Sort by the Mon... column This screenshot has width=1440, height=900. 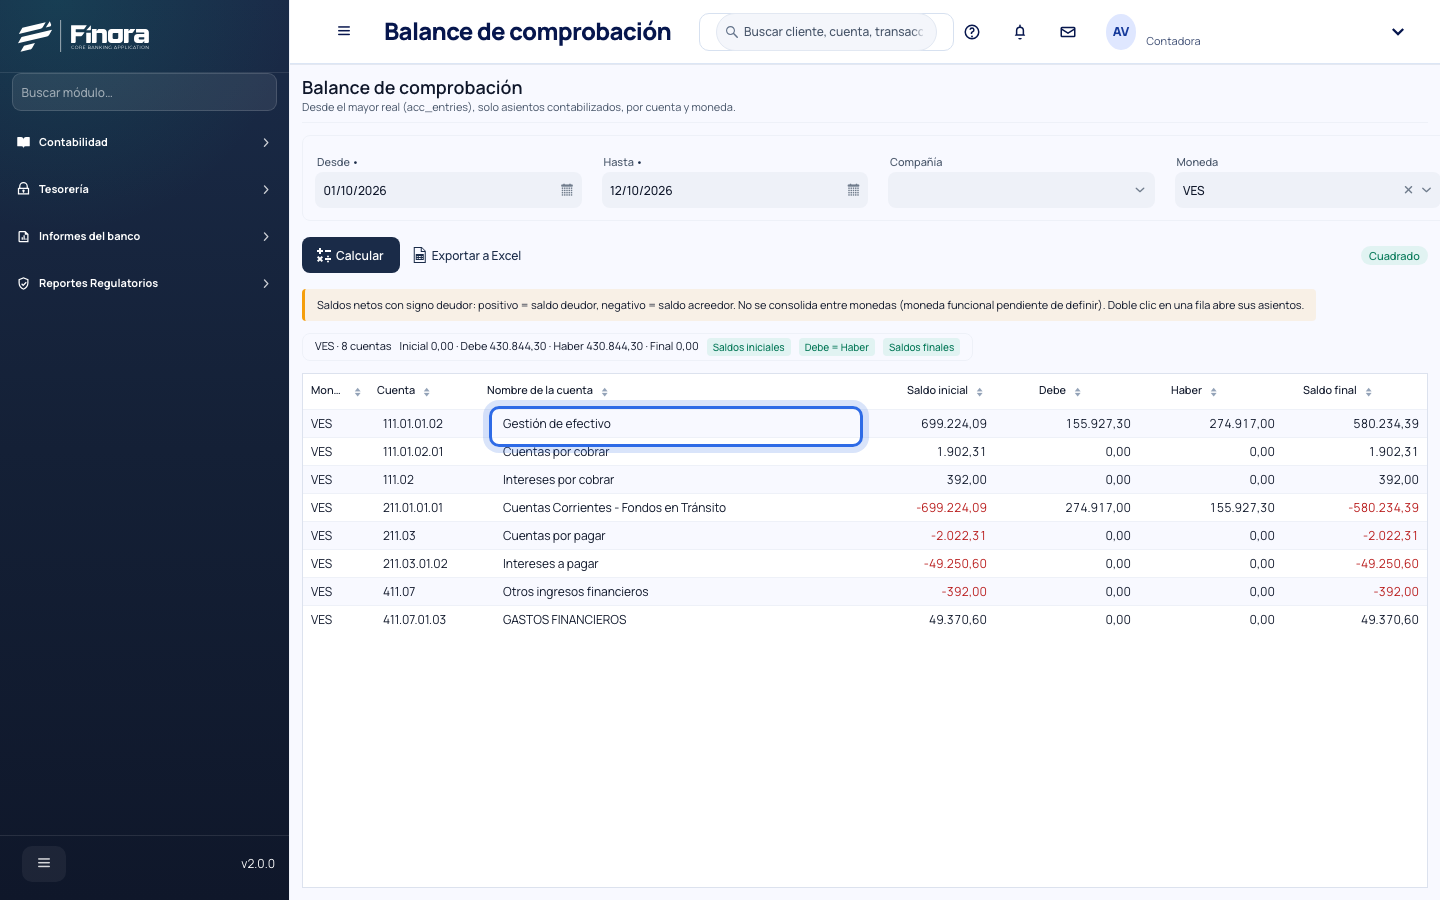357,391
